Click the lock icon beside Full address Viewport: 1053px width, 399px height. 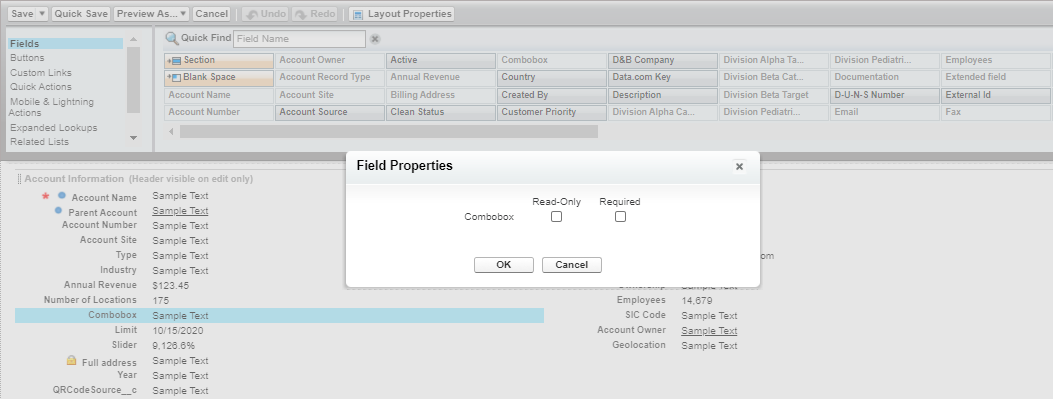(71, 361)
